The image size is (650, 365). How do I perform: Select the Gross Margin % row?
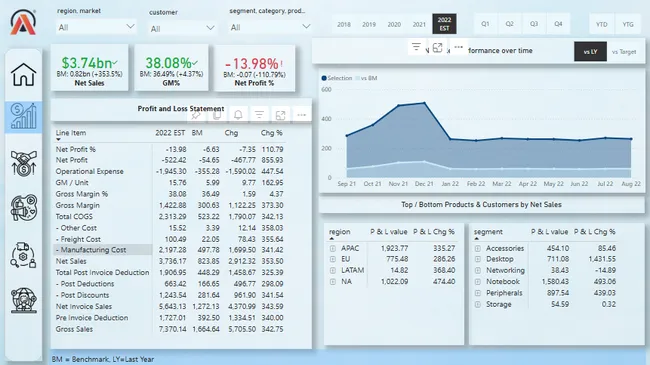[170, 194]
